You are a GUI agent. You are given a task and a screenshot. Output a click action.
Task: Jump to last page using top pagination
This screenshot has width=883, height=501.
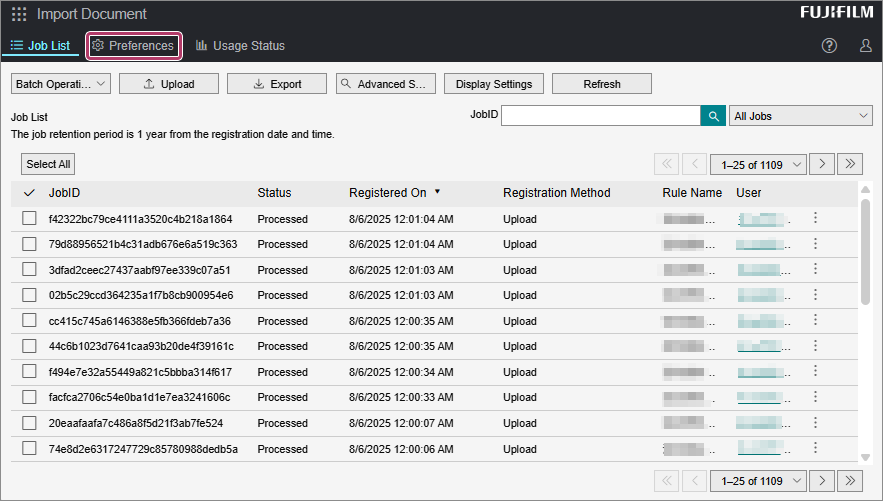pyautogui.click(x=850, y=164)
